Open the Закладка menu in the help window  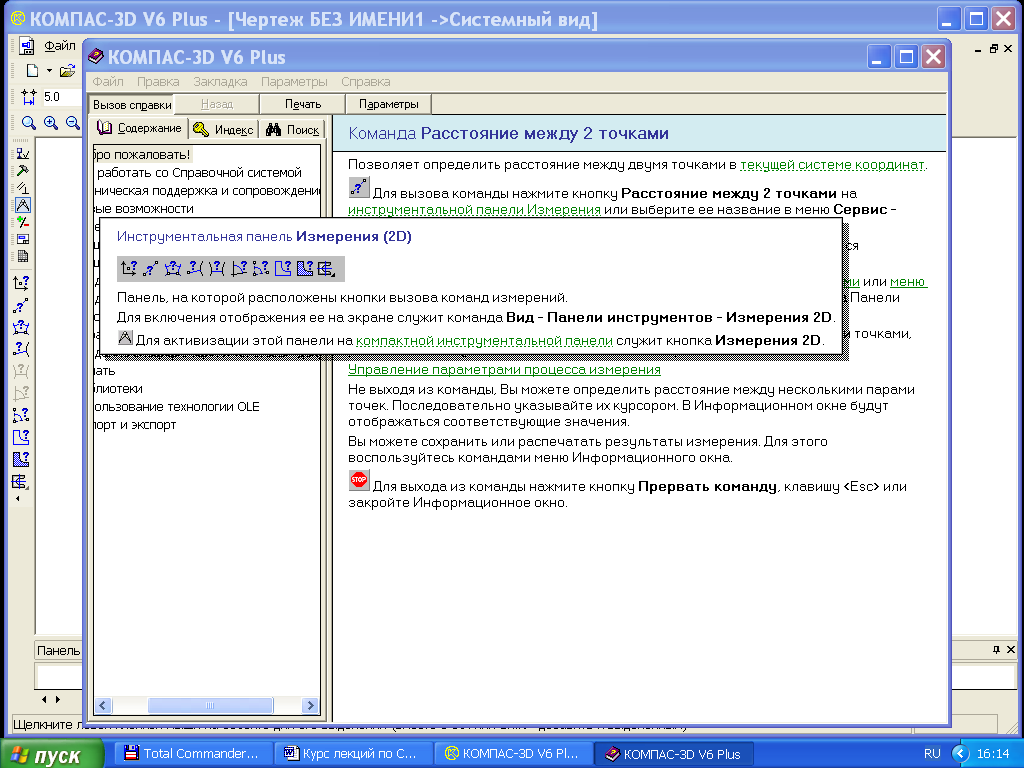[x=220, y=82]
